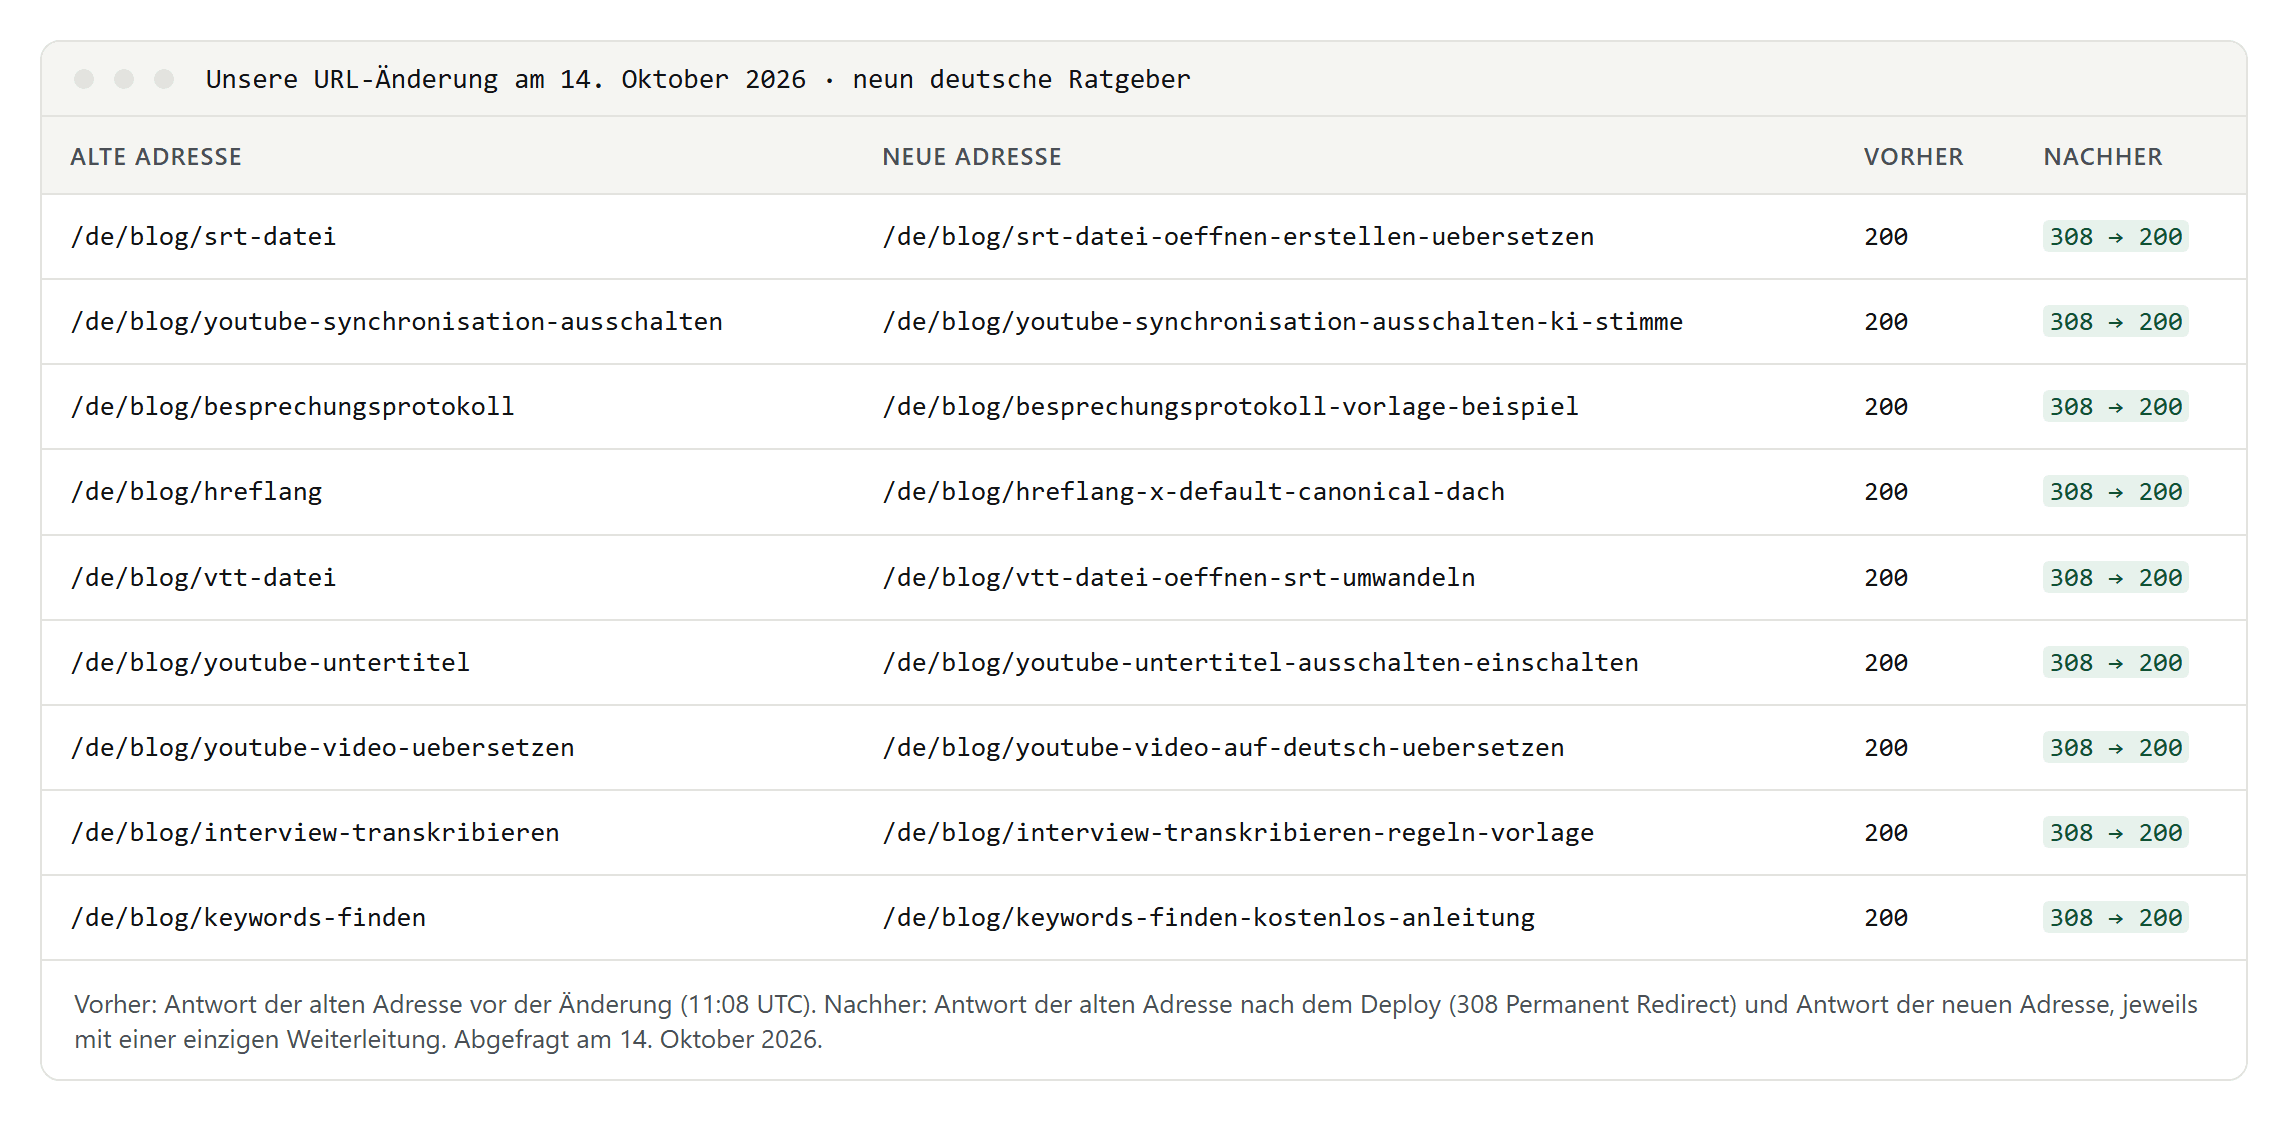Image resolution: width=2288 pixels, height=1121 pixels.
Task: Select old address /de/blog/vtt-datei
Action: (204, 578)
